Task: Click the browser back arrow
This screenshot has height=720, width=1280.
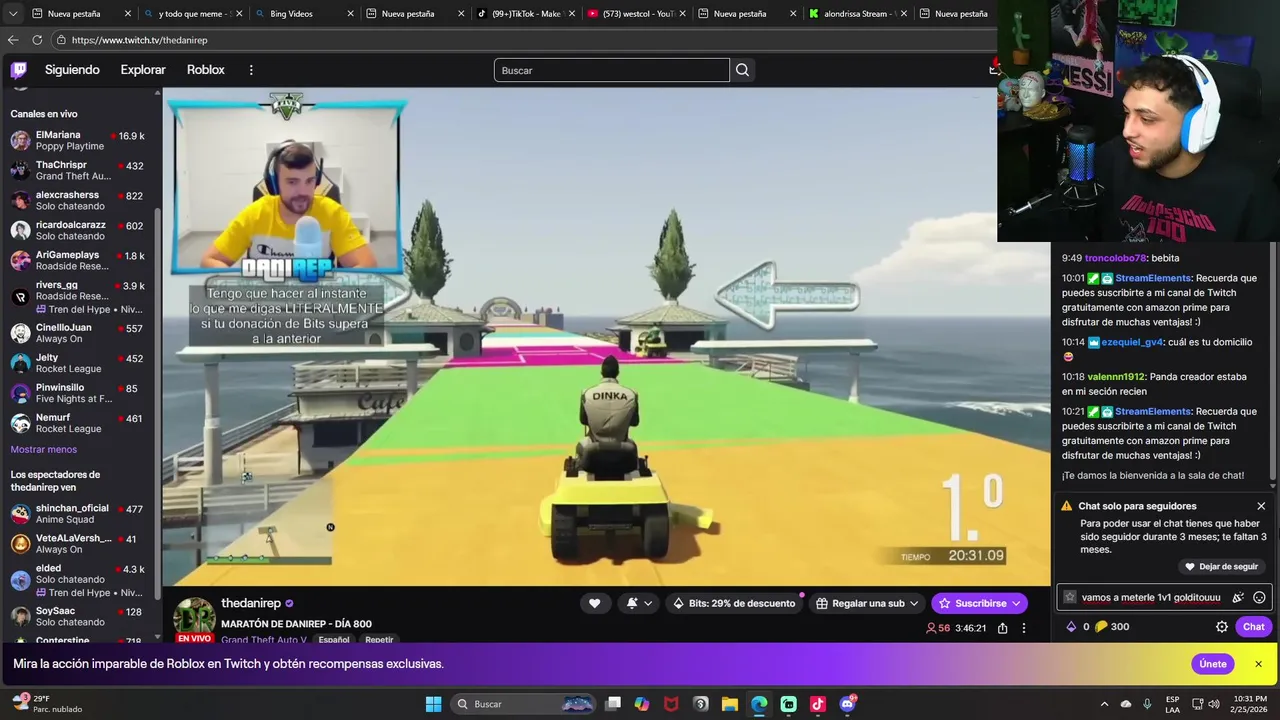Action: 13,40
